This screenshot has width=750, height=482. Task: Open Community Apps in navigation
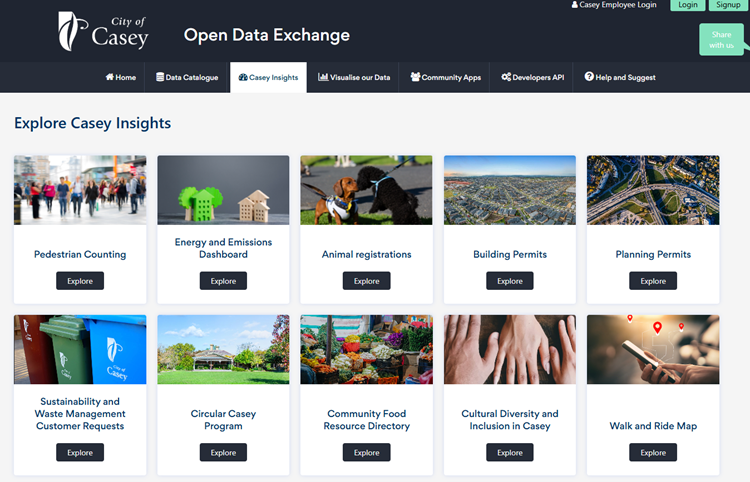tap(446, 77)
